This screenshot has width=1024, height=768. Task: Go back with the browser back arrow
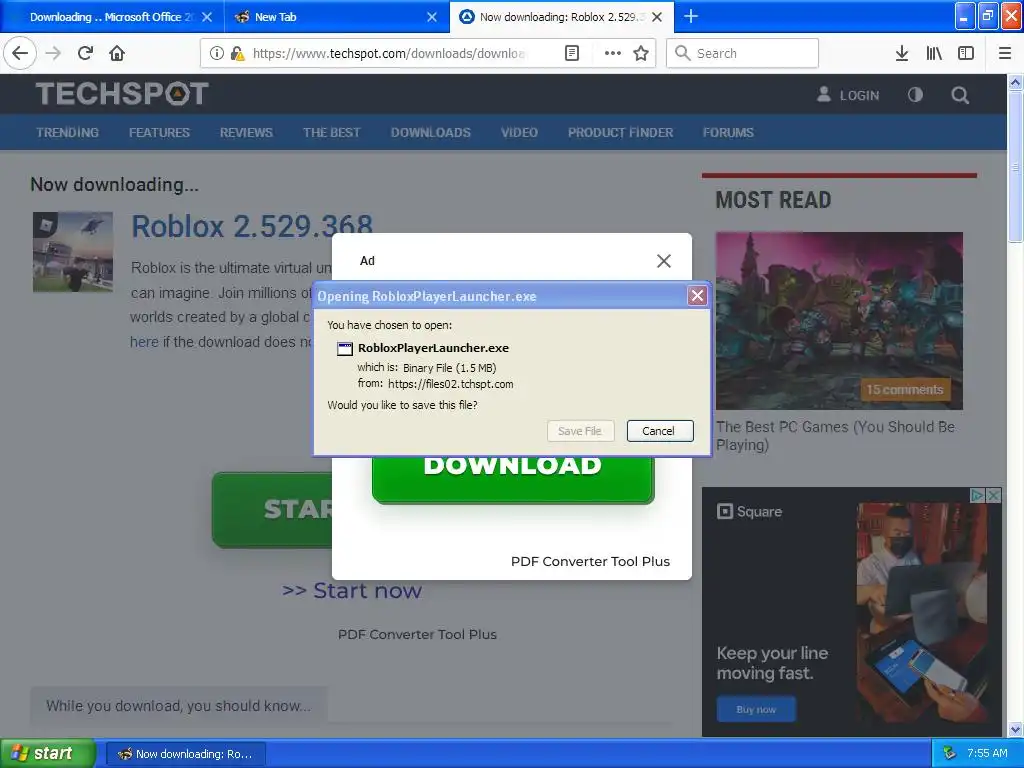20,53
